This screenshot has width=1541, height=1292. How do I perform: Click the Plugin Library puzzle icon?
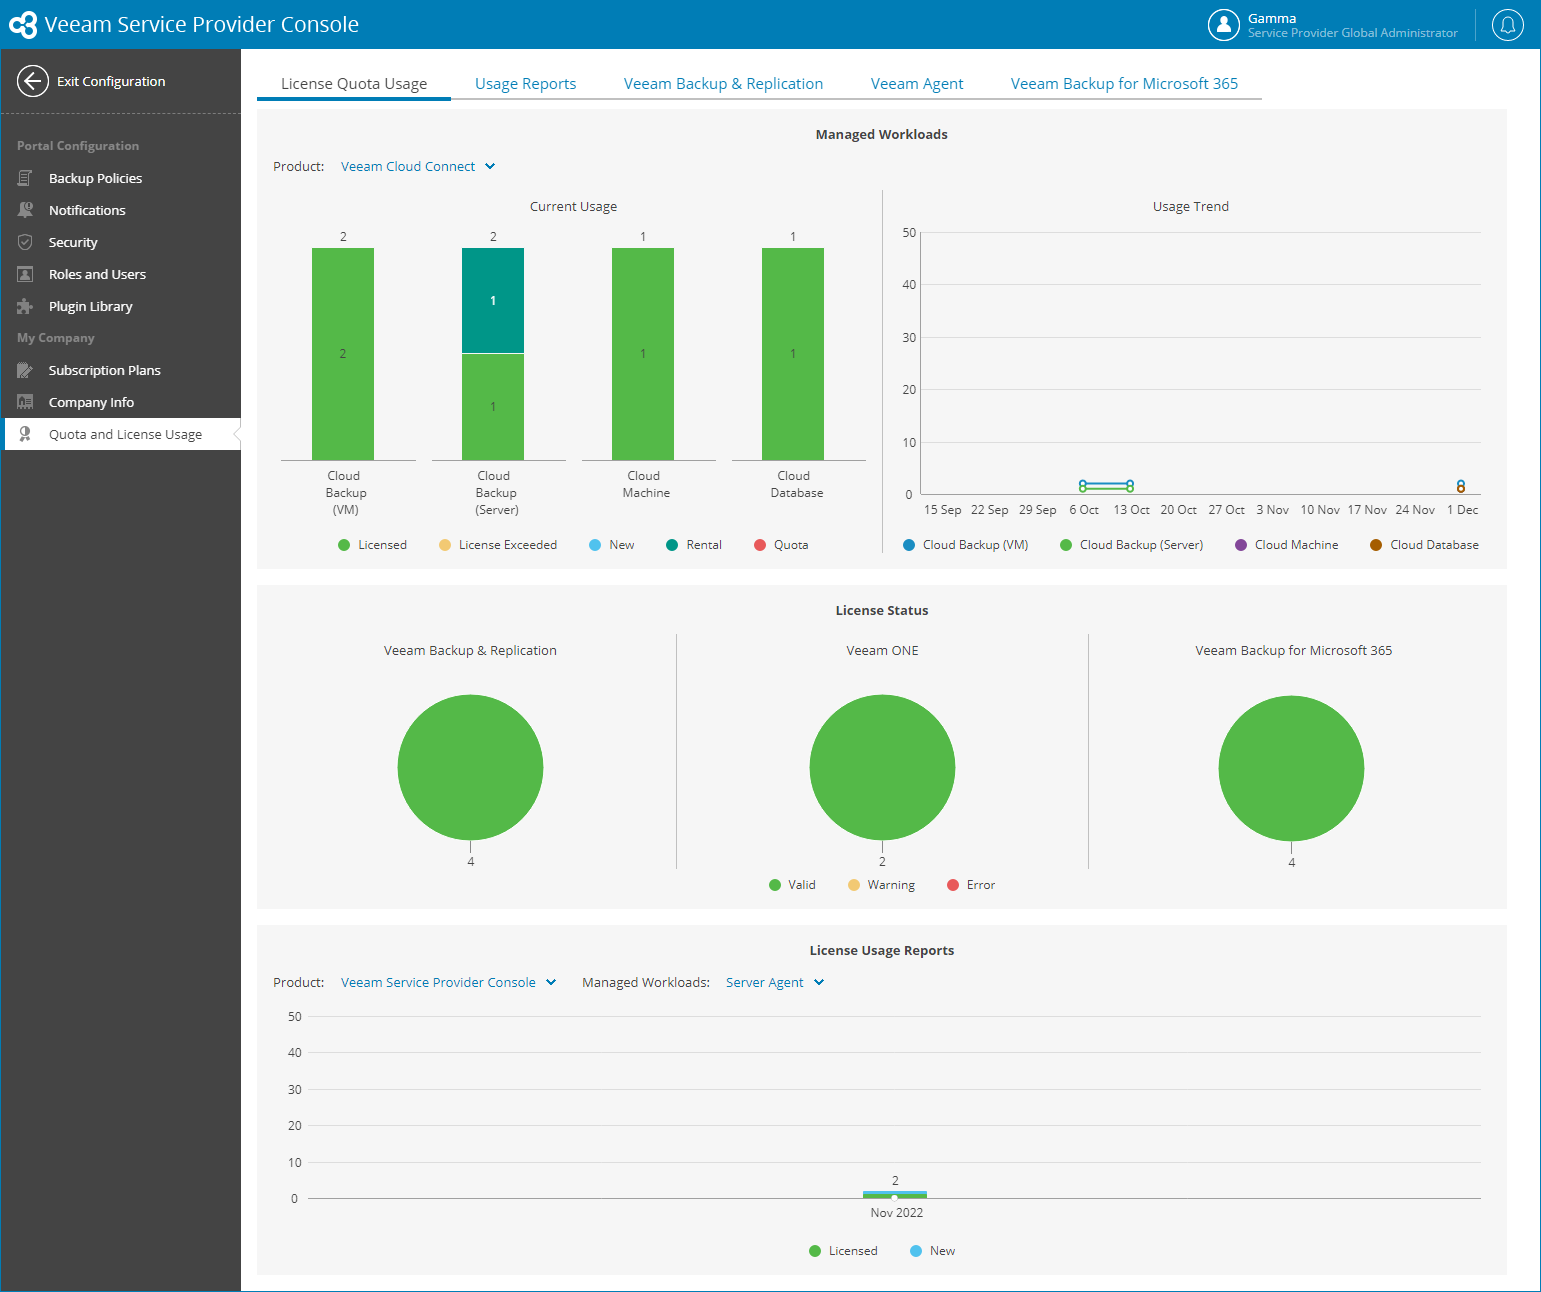coord(25,306)
